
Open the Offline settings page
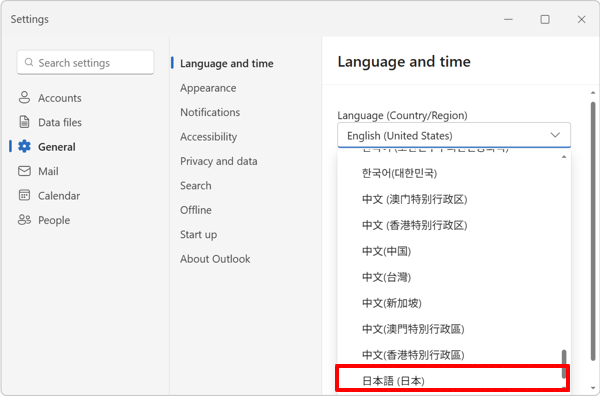pyautogui.click(x=196, y=210)
